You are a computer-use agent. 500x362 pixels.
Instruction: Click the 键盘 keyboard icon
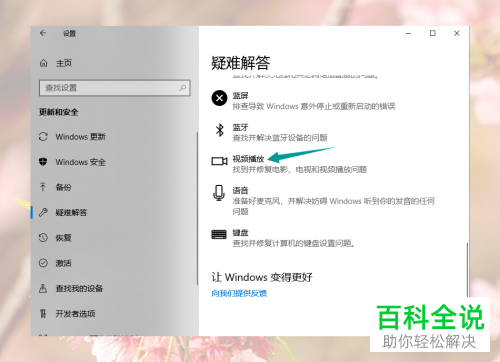pyautogui.click(x=219, y=234)
